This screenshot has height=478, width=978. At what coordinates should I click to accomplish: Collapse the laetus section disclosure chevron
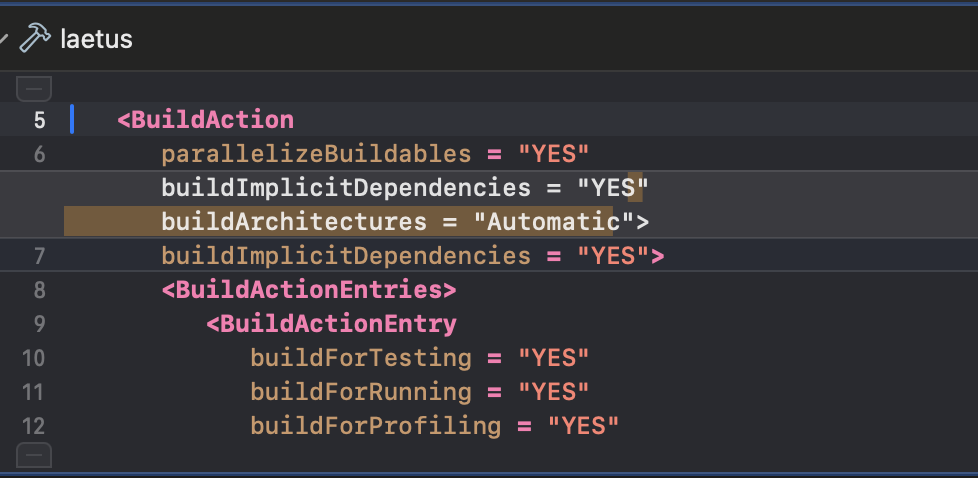[4, 39]
